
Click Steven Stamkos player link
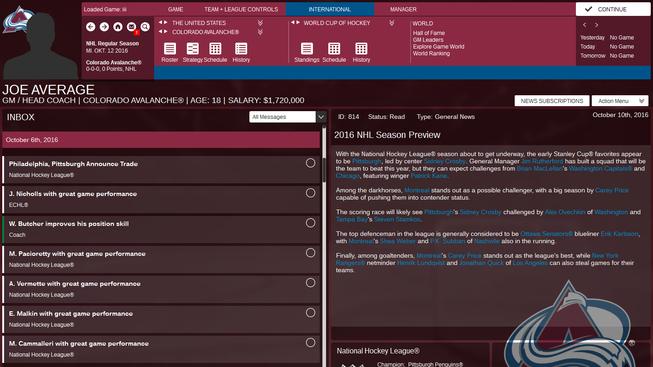pos(397,219)
